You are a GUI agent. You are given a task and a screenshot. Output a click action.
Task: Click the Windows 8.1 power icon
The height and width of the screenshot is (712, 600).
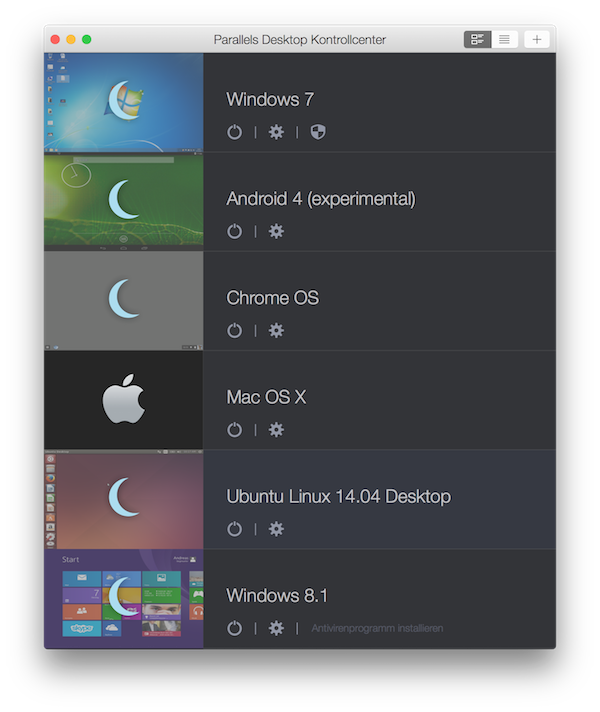(234, 628)
